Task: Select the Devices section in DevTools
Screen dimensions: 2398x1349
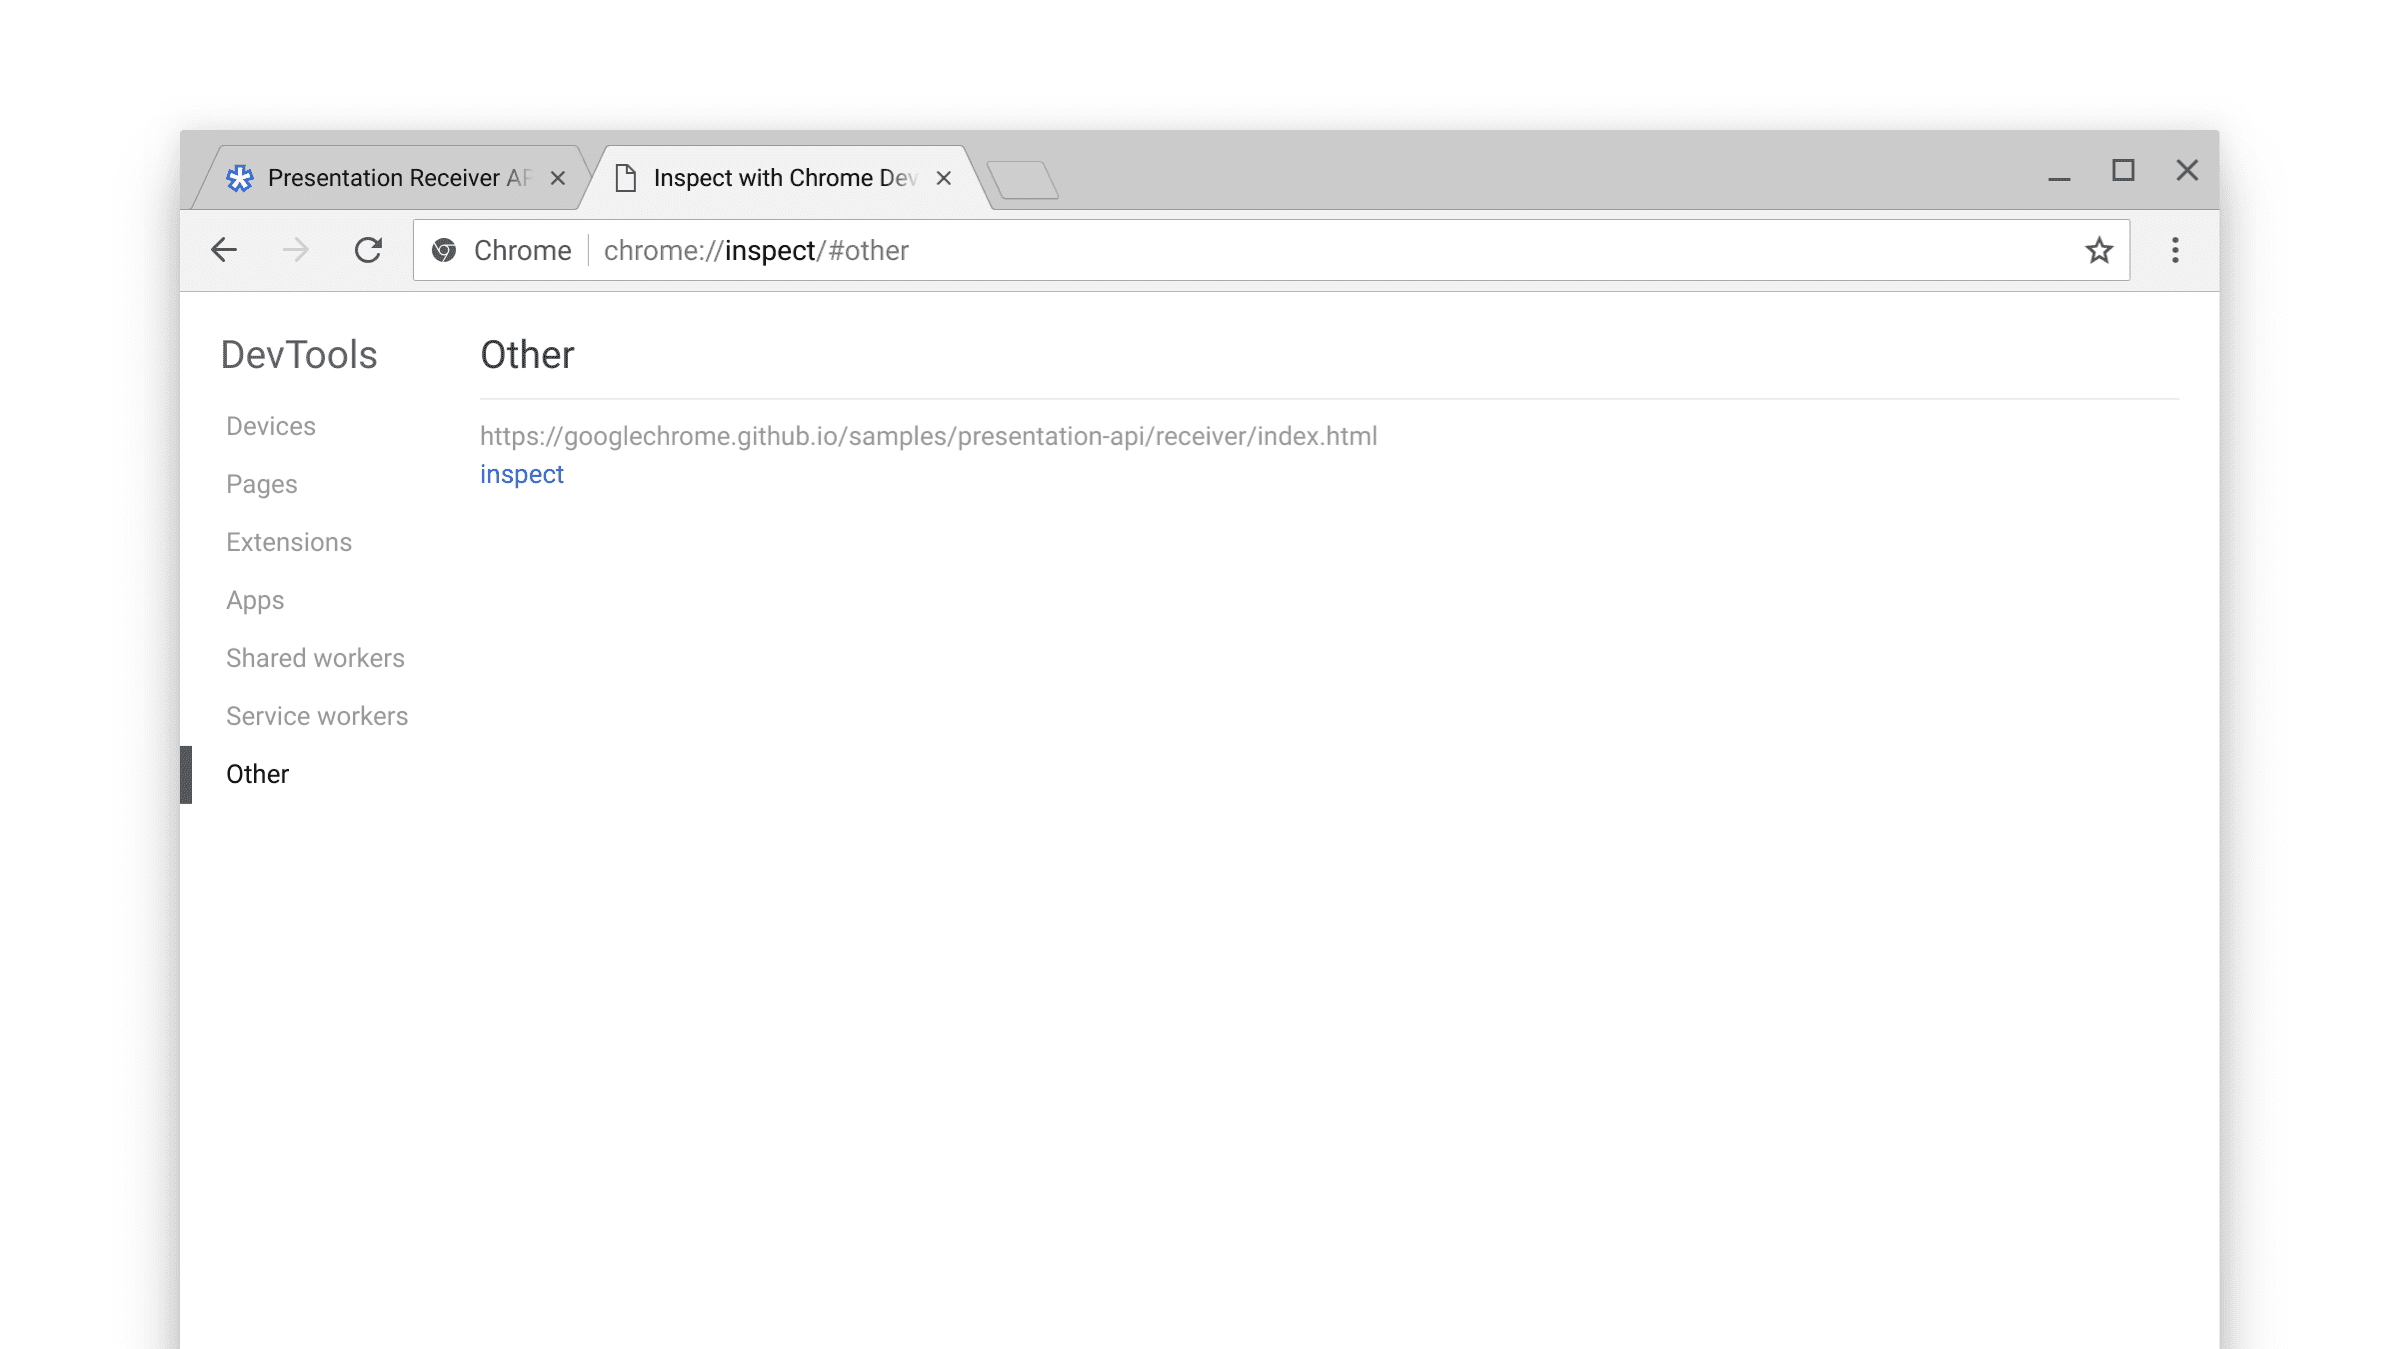Action: click(270, 425)
